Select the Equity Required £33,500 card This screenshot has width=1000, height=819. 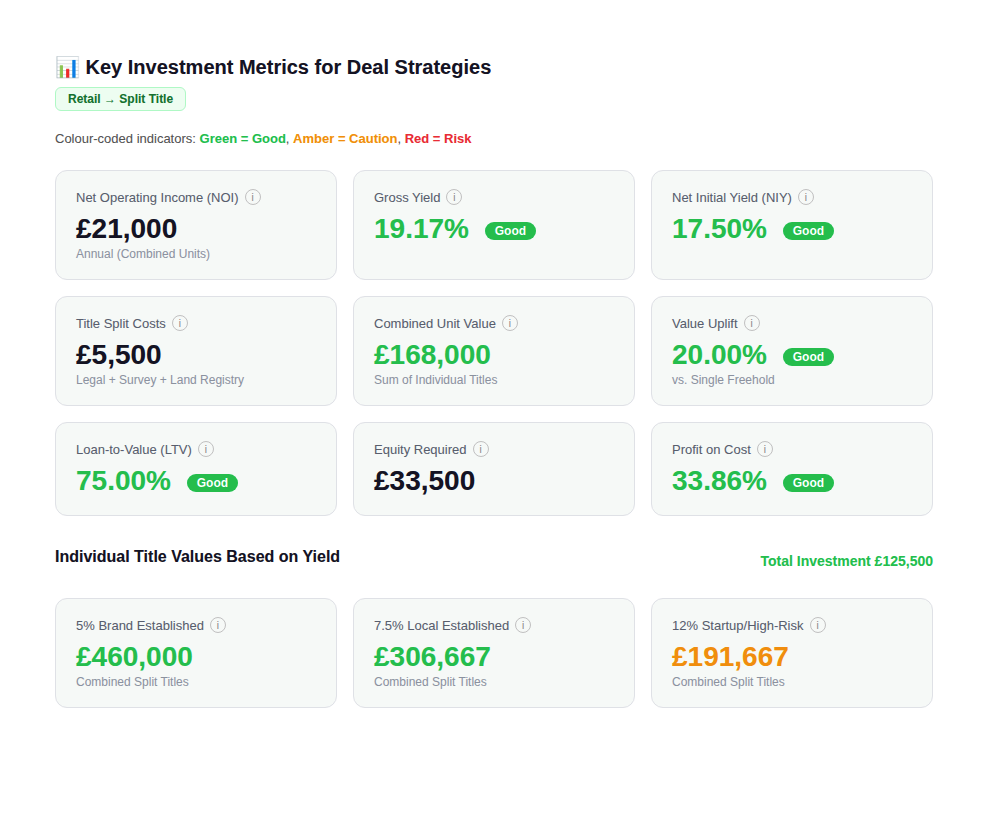pos(494,469)
